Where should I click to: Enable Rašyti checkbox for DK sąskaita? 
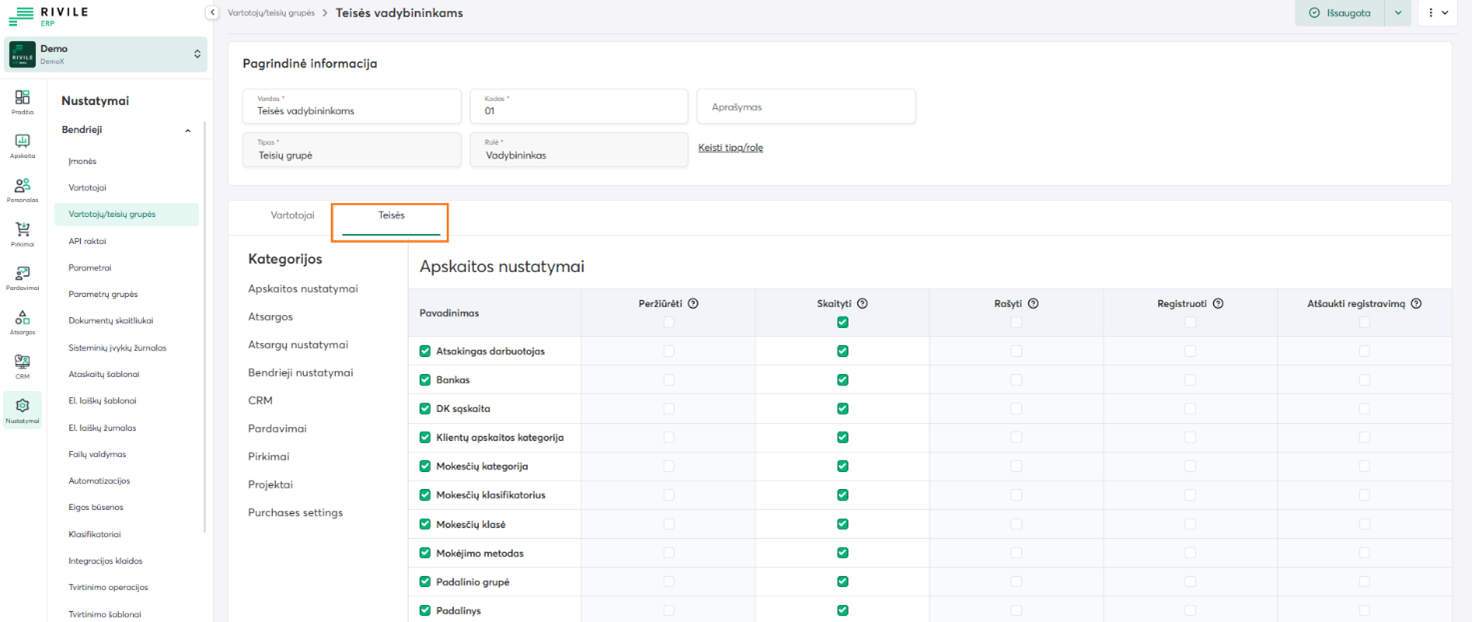tap(1016, 409)
